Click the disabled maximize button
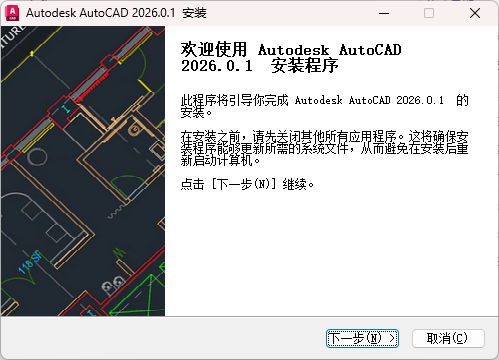499x360 pixels. [x=429, y=13]
